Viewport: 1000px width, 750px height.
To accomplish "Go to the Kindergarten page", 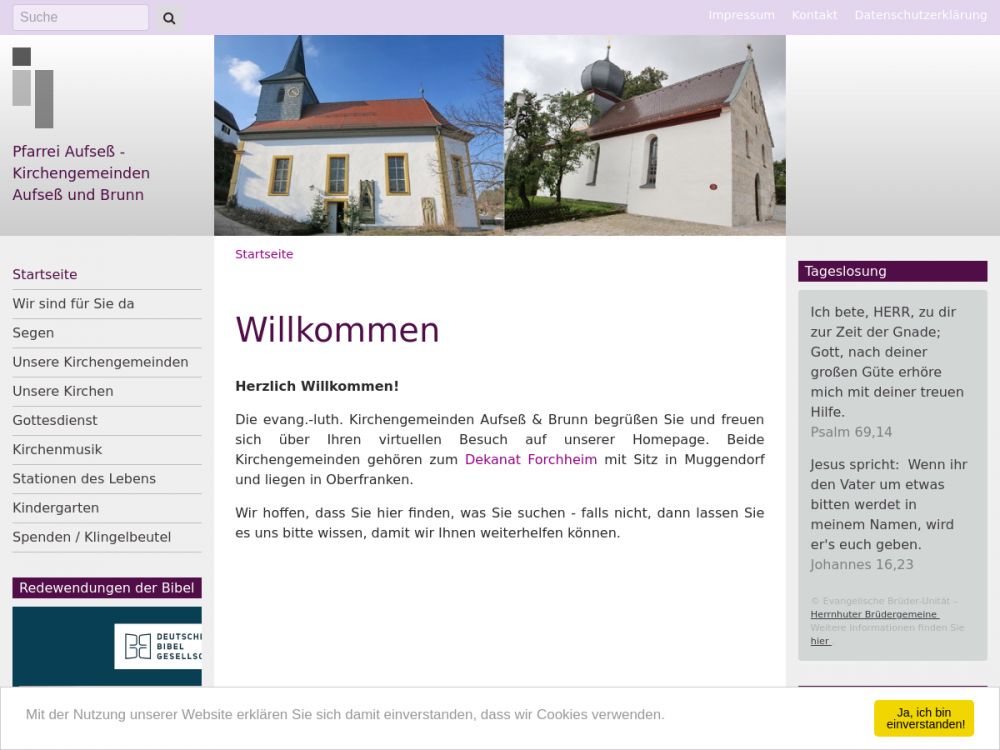I will coord(55,507).
